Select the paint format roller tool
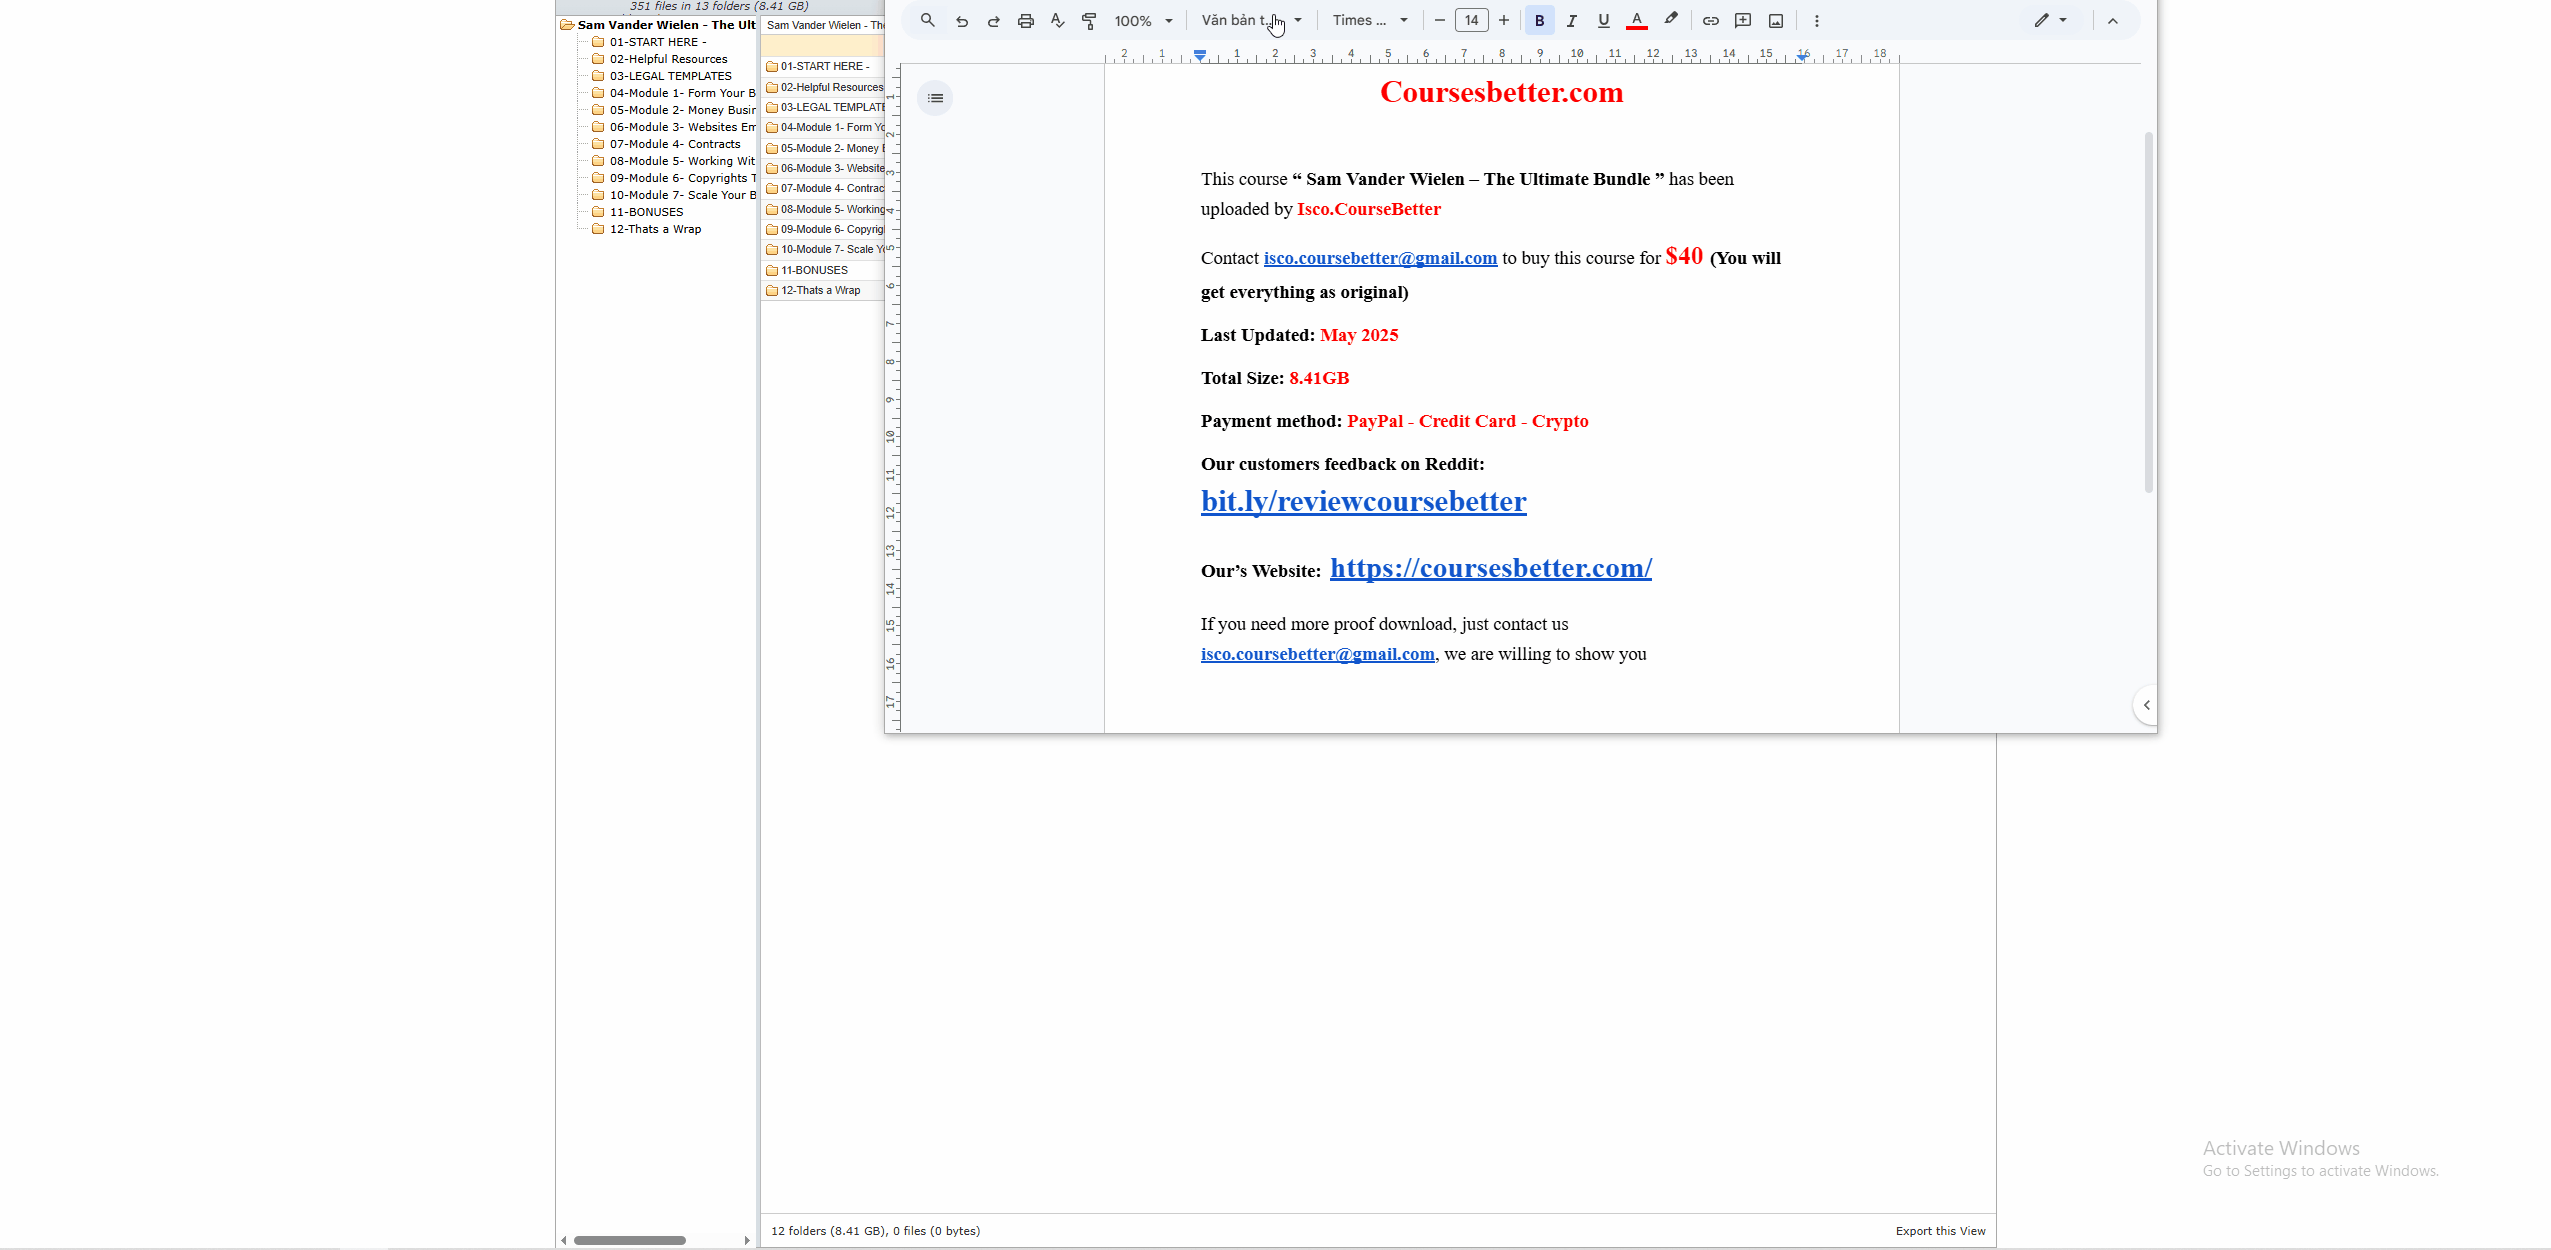The height and width of the screenshot is (1250, 2551). click(1089, 20)
